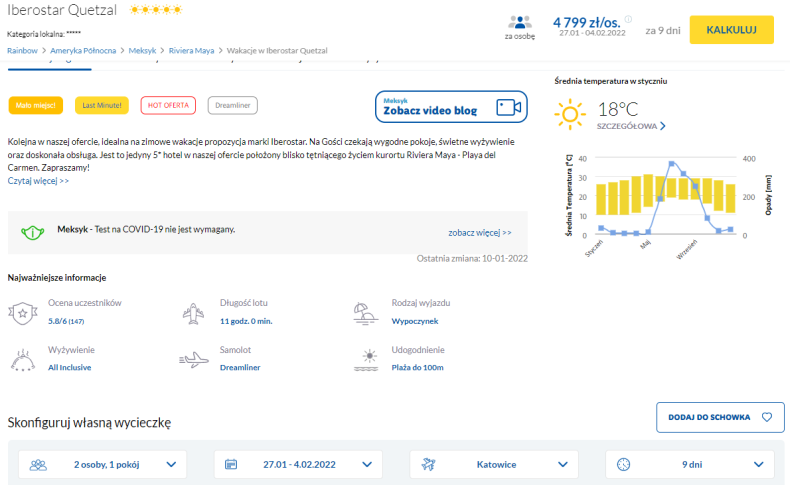The height and width of the screenshot is (485, 790).
Task: Click the sun weather icon
Action: (x=570, y=114)
